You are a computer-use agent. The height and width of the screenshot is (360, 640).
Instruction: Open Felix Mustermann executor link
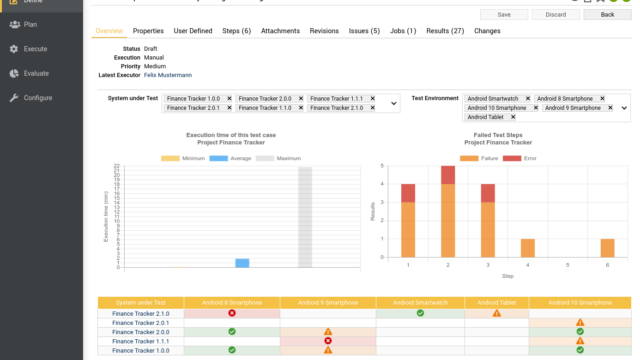click(x=168, y=75)
